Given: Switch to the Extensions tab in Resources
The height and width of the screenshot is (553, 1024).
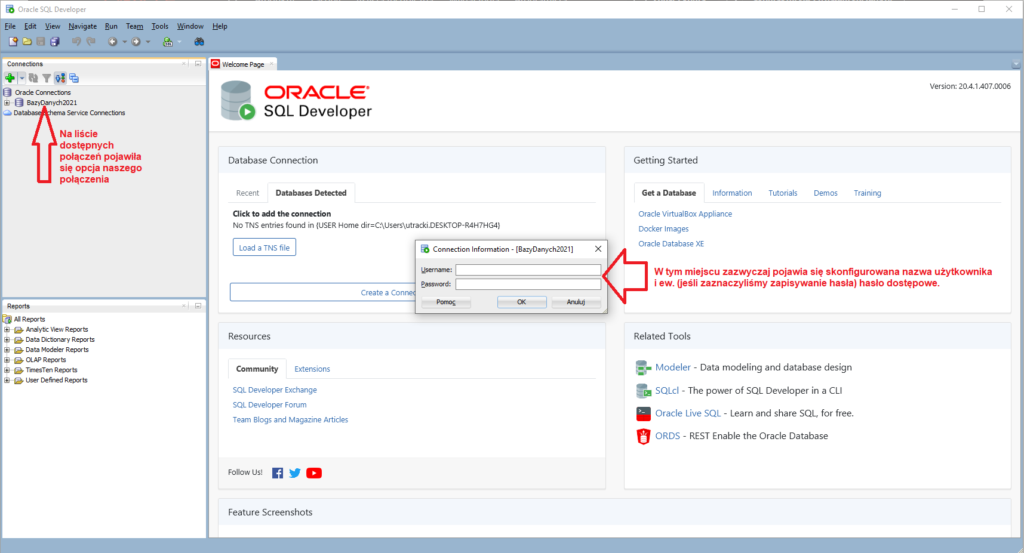Looking at the screenshot, I should 312,369.
